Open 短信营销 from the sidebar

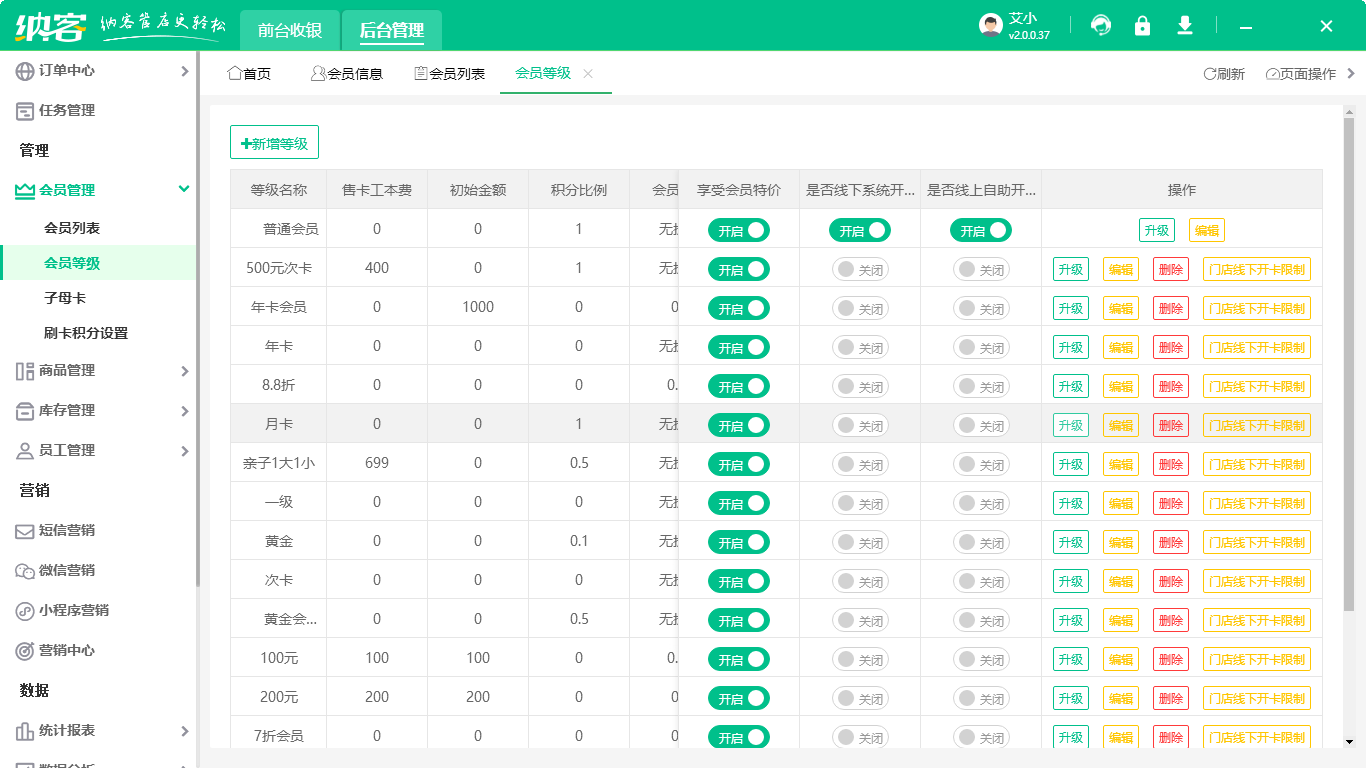(x=67, y=531)
